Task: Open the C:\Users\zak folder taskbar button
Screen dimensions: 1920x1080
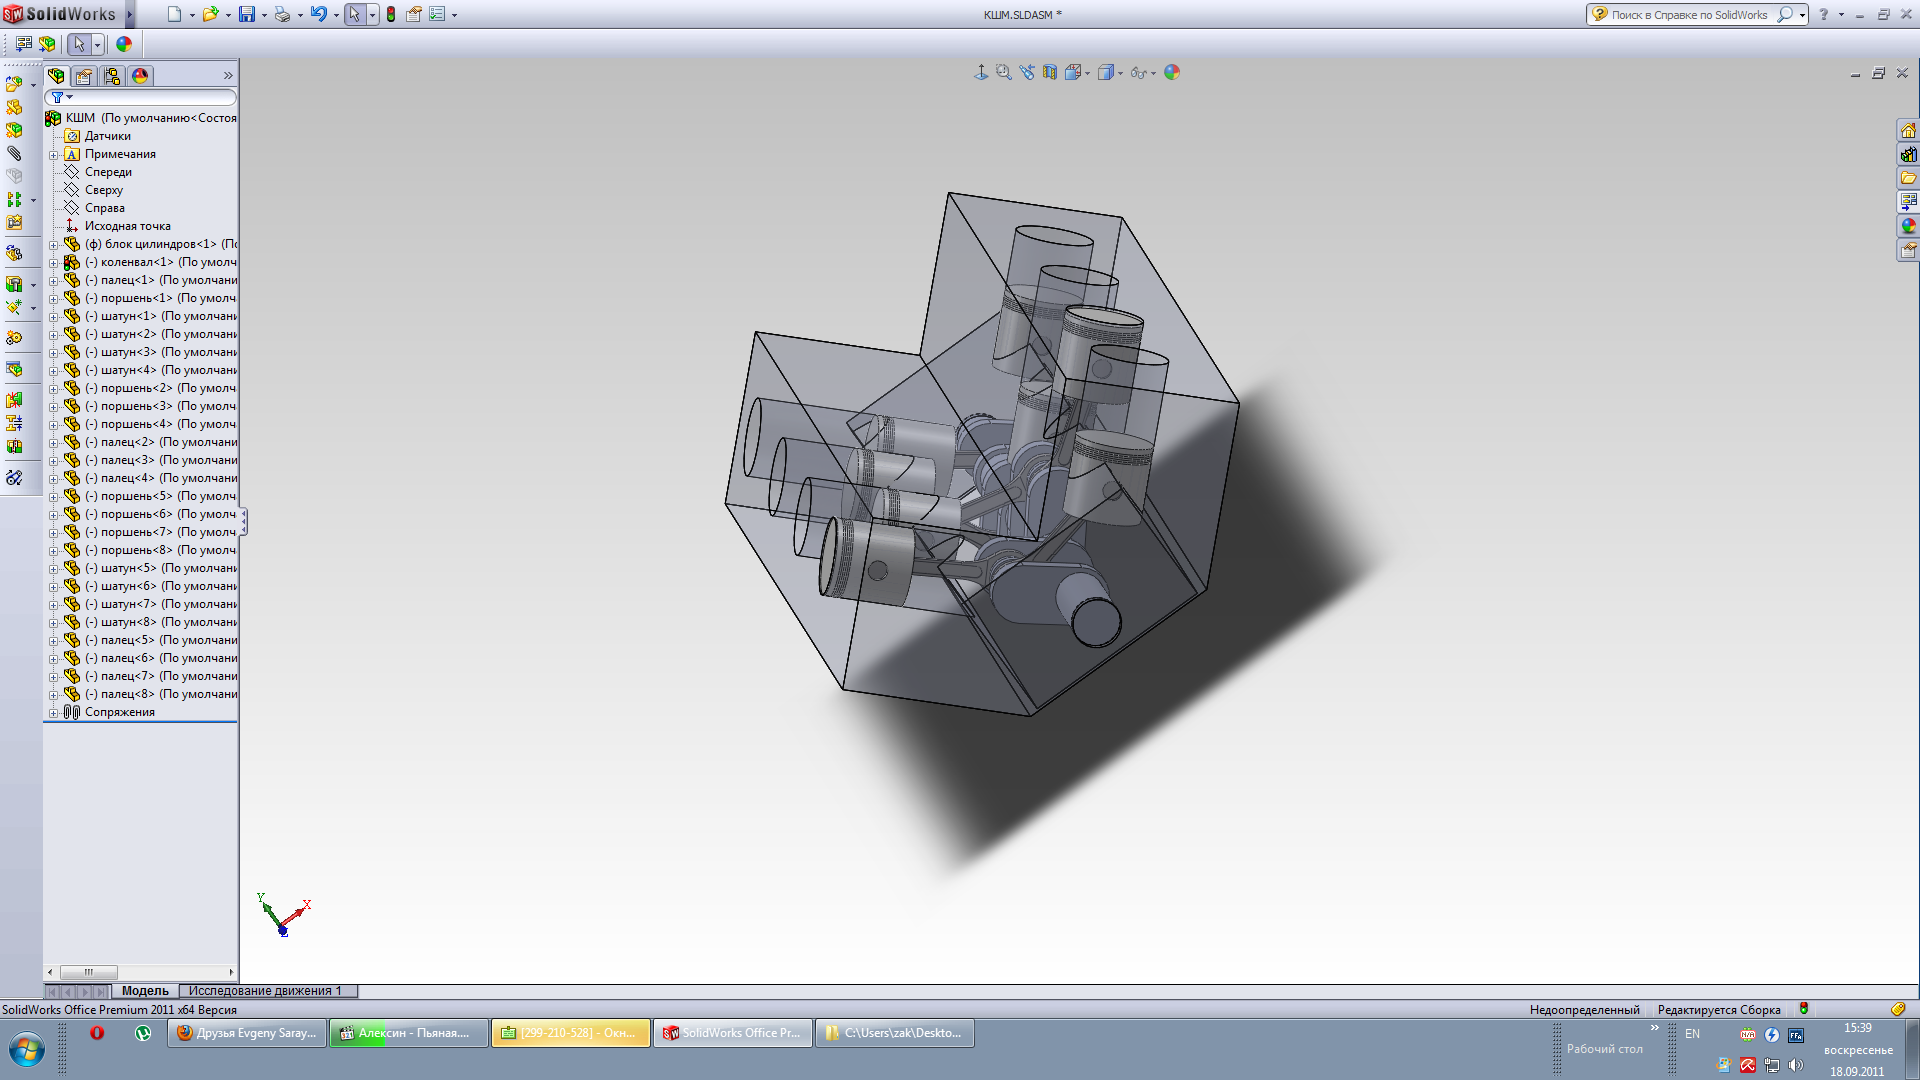Action: click(894, 1033)
